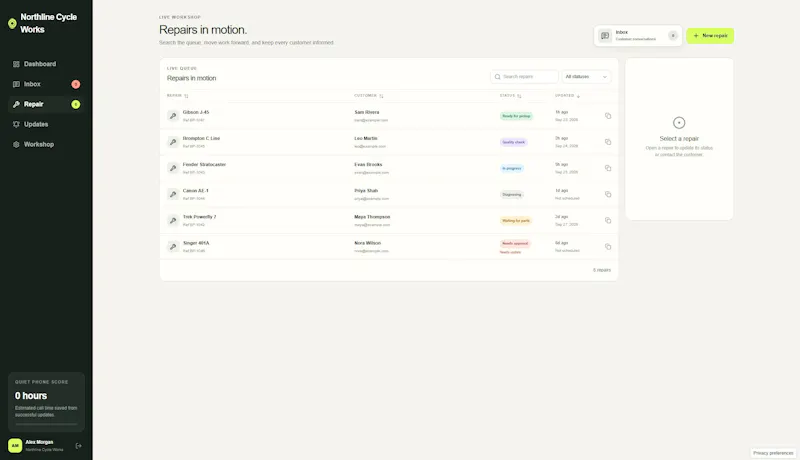Screen dimensions: 800x460
Task: Click the Waiting for parts status badge
Action: pyautogui.click(x=515, y=221)
